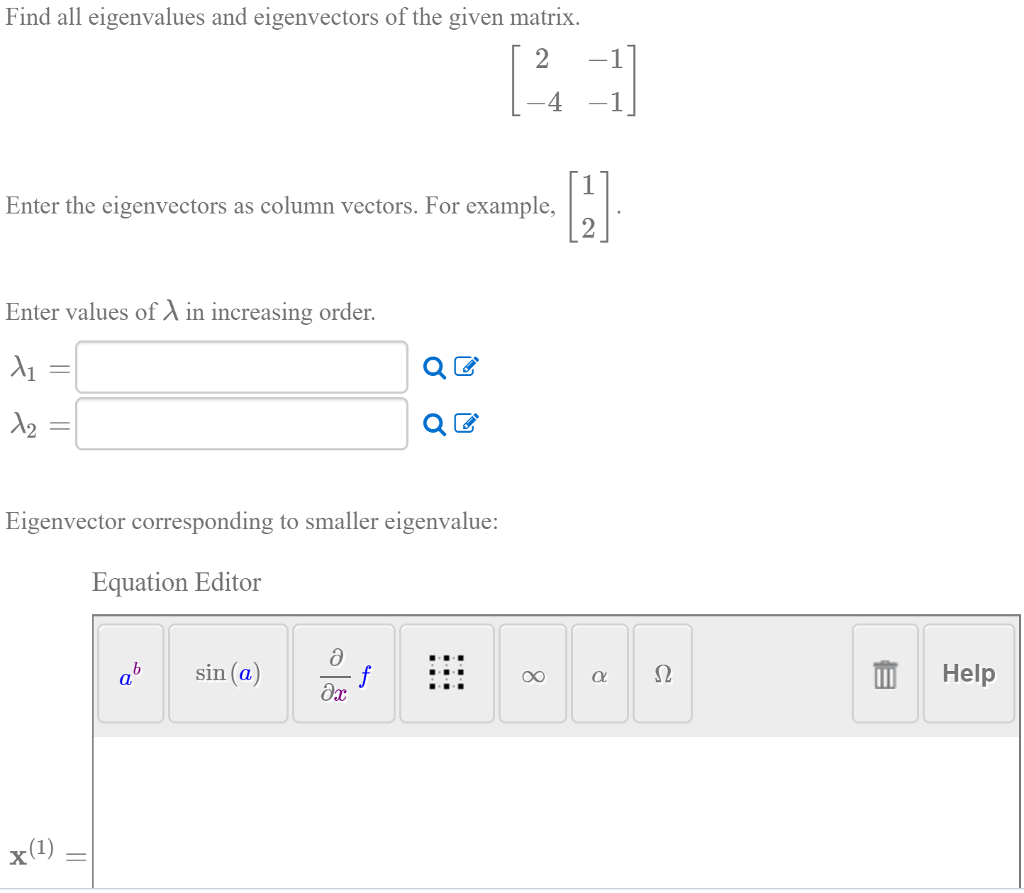Insert an exponent using the a^b tool
The width and height of the screenshot is (1024, 893).
click(129, 672)
